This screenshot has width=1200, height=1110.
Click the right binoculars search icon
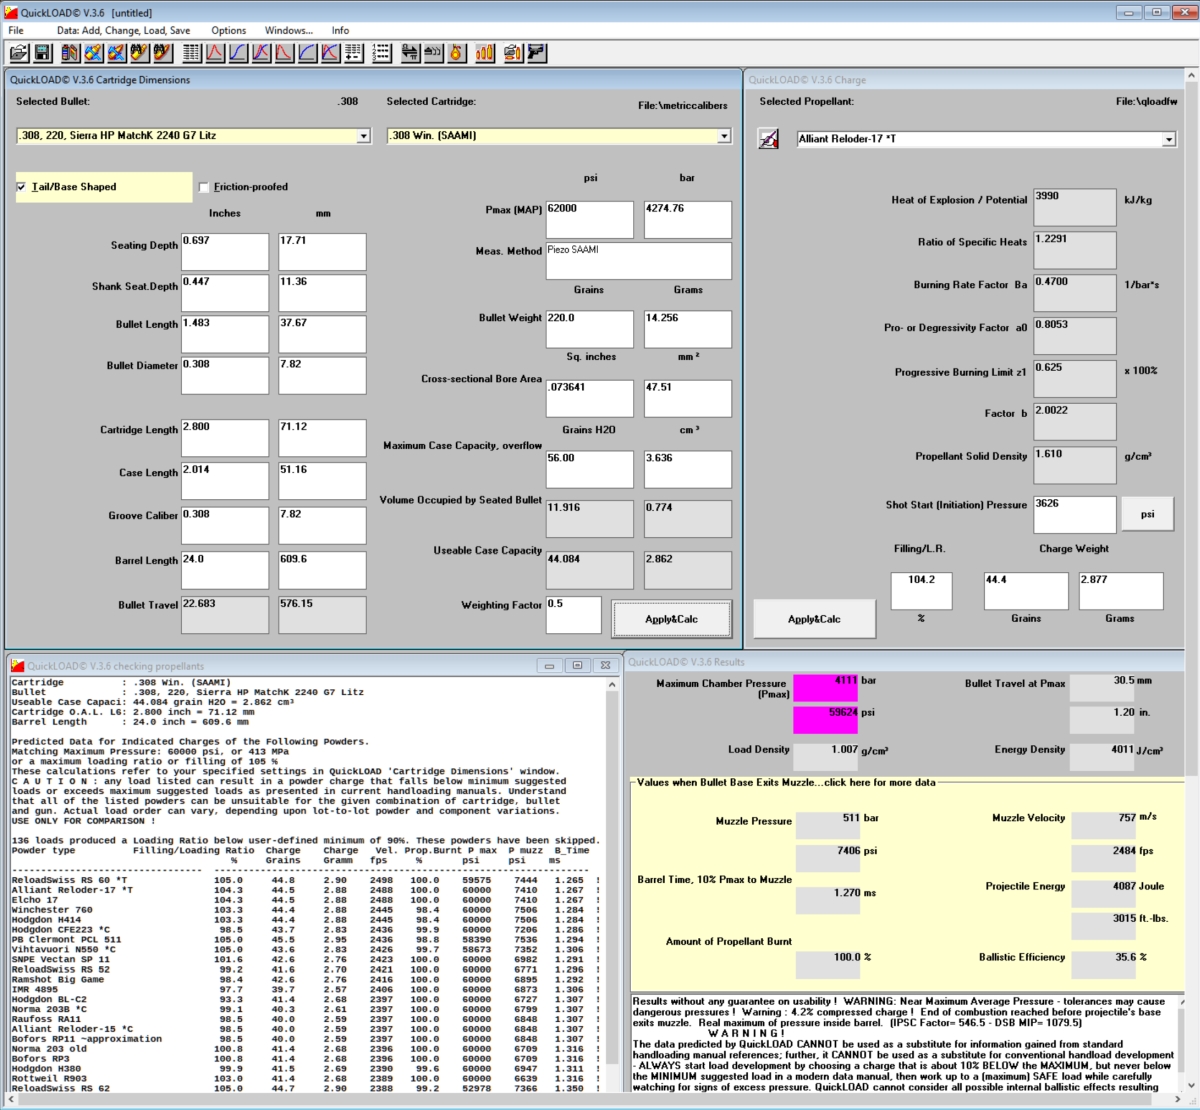(x=163, y=52)
